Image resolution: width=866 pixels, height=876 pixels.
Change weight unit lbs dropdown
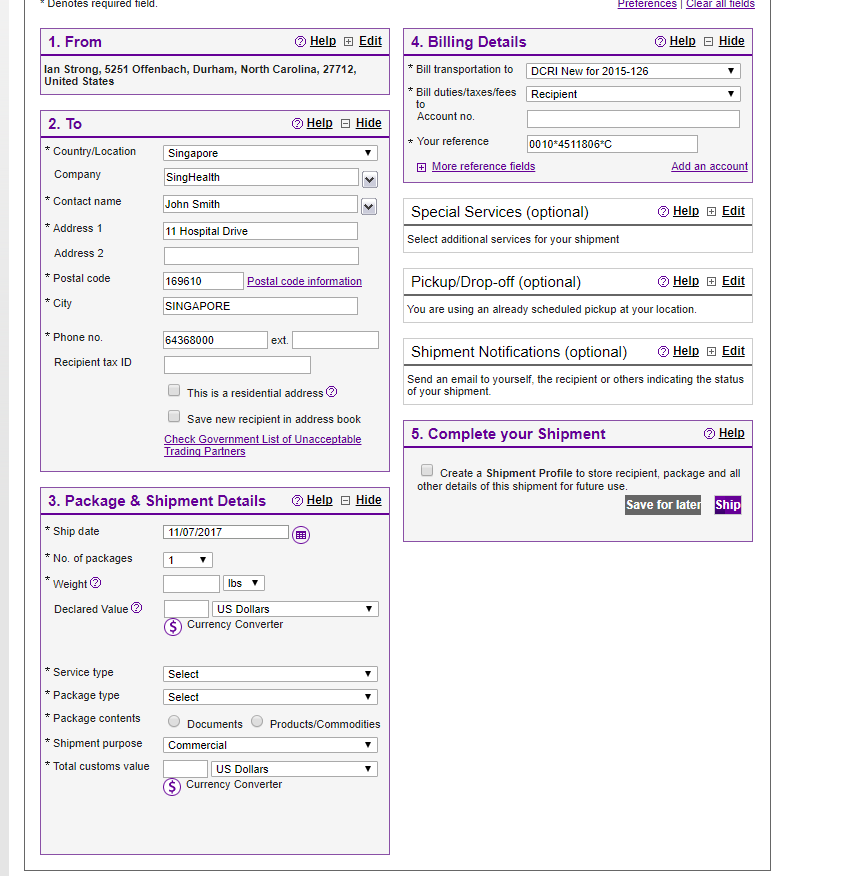coord(244,583)
